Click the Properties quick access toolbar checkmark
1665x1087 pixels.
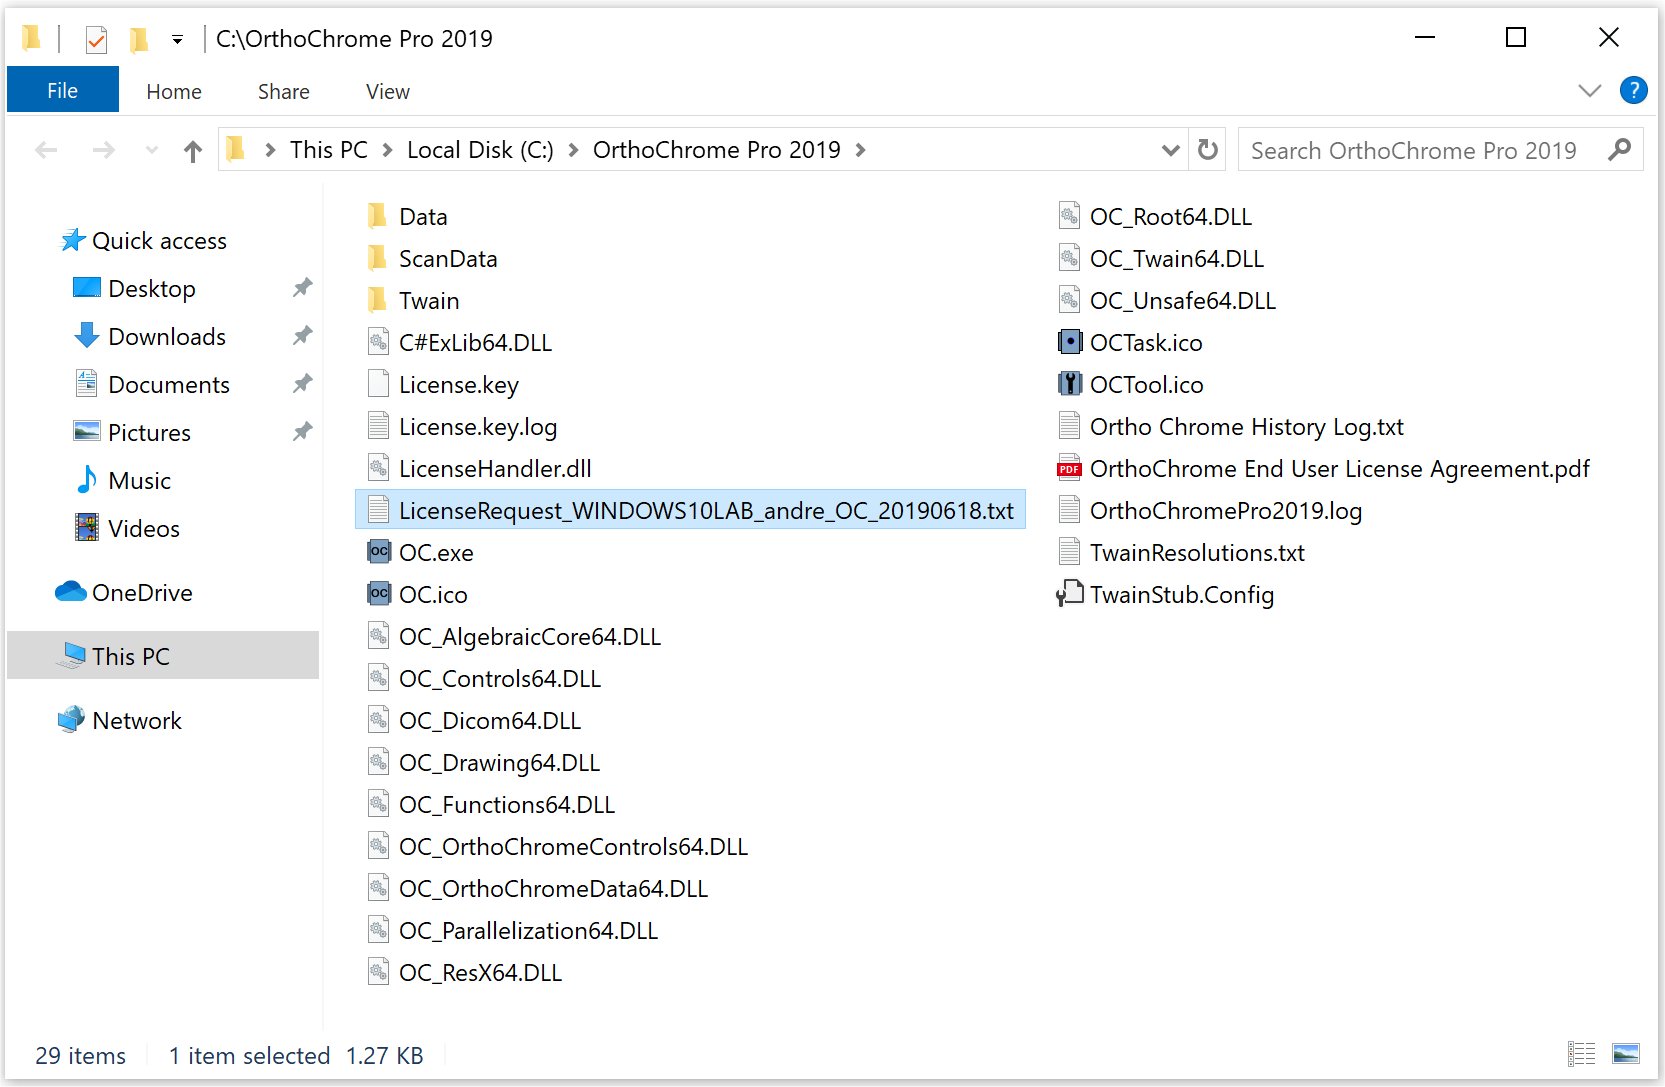pos(96,40)
